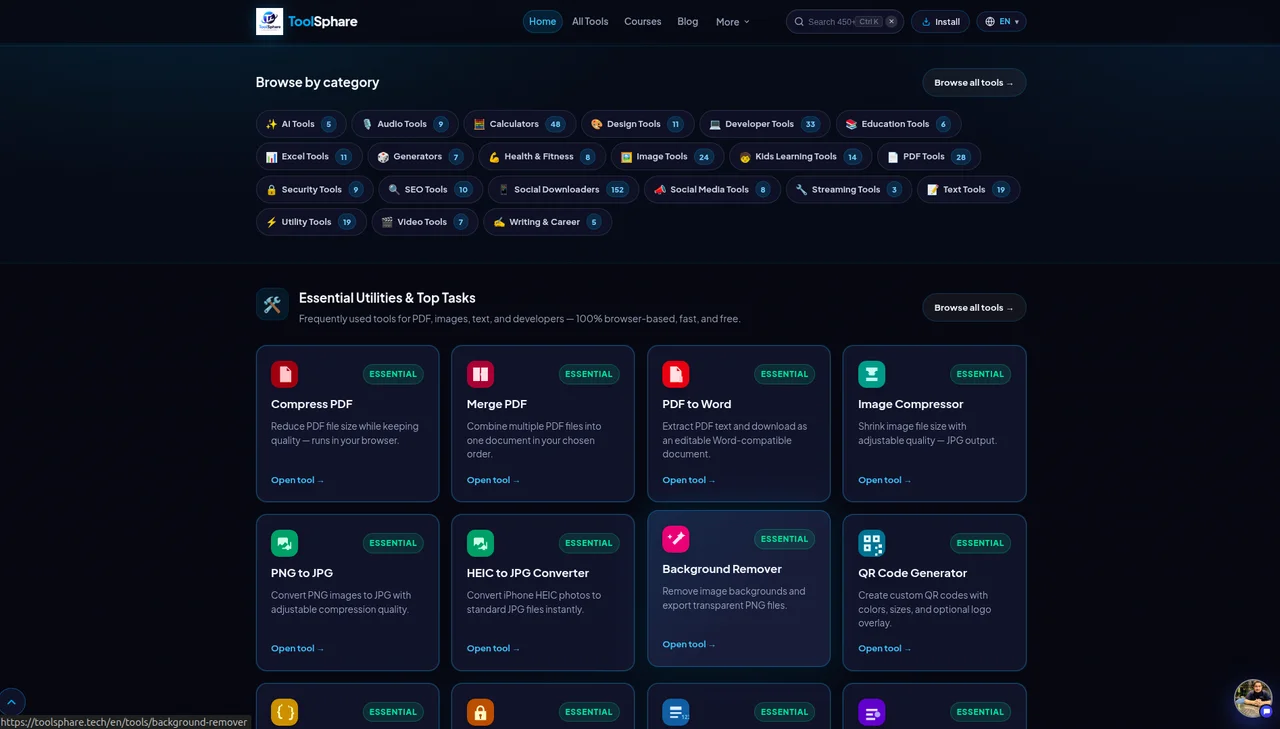Click the yellow curly-braces tool icon
This screenshot has height=729, width=1280.
click(x=284, y=712)
